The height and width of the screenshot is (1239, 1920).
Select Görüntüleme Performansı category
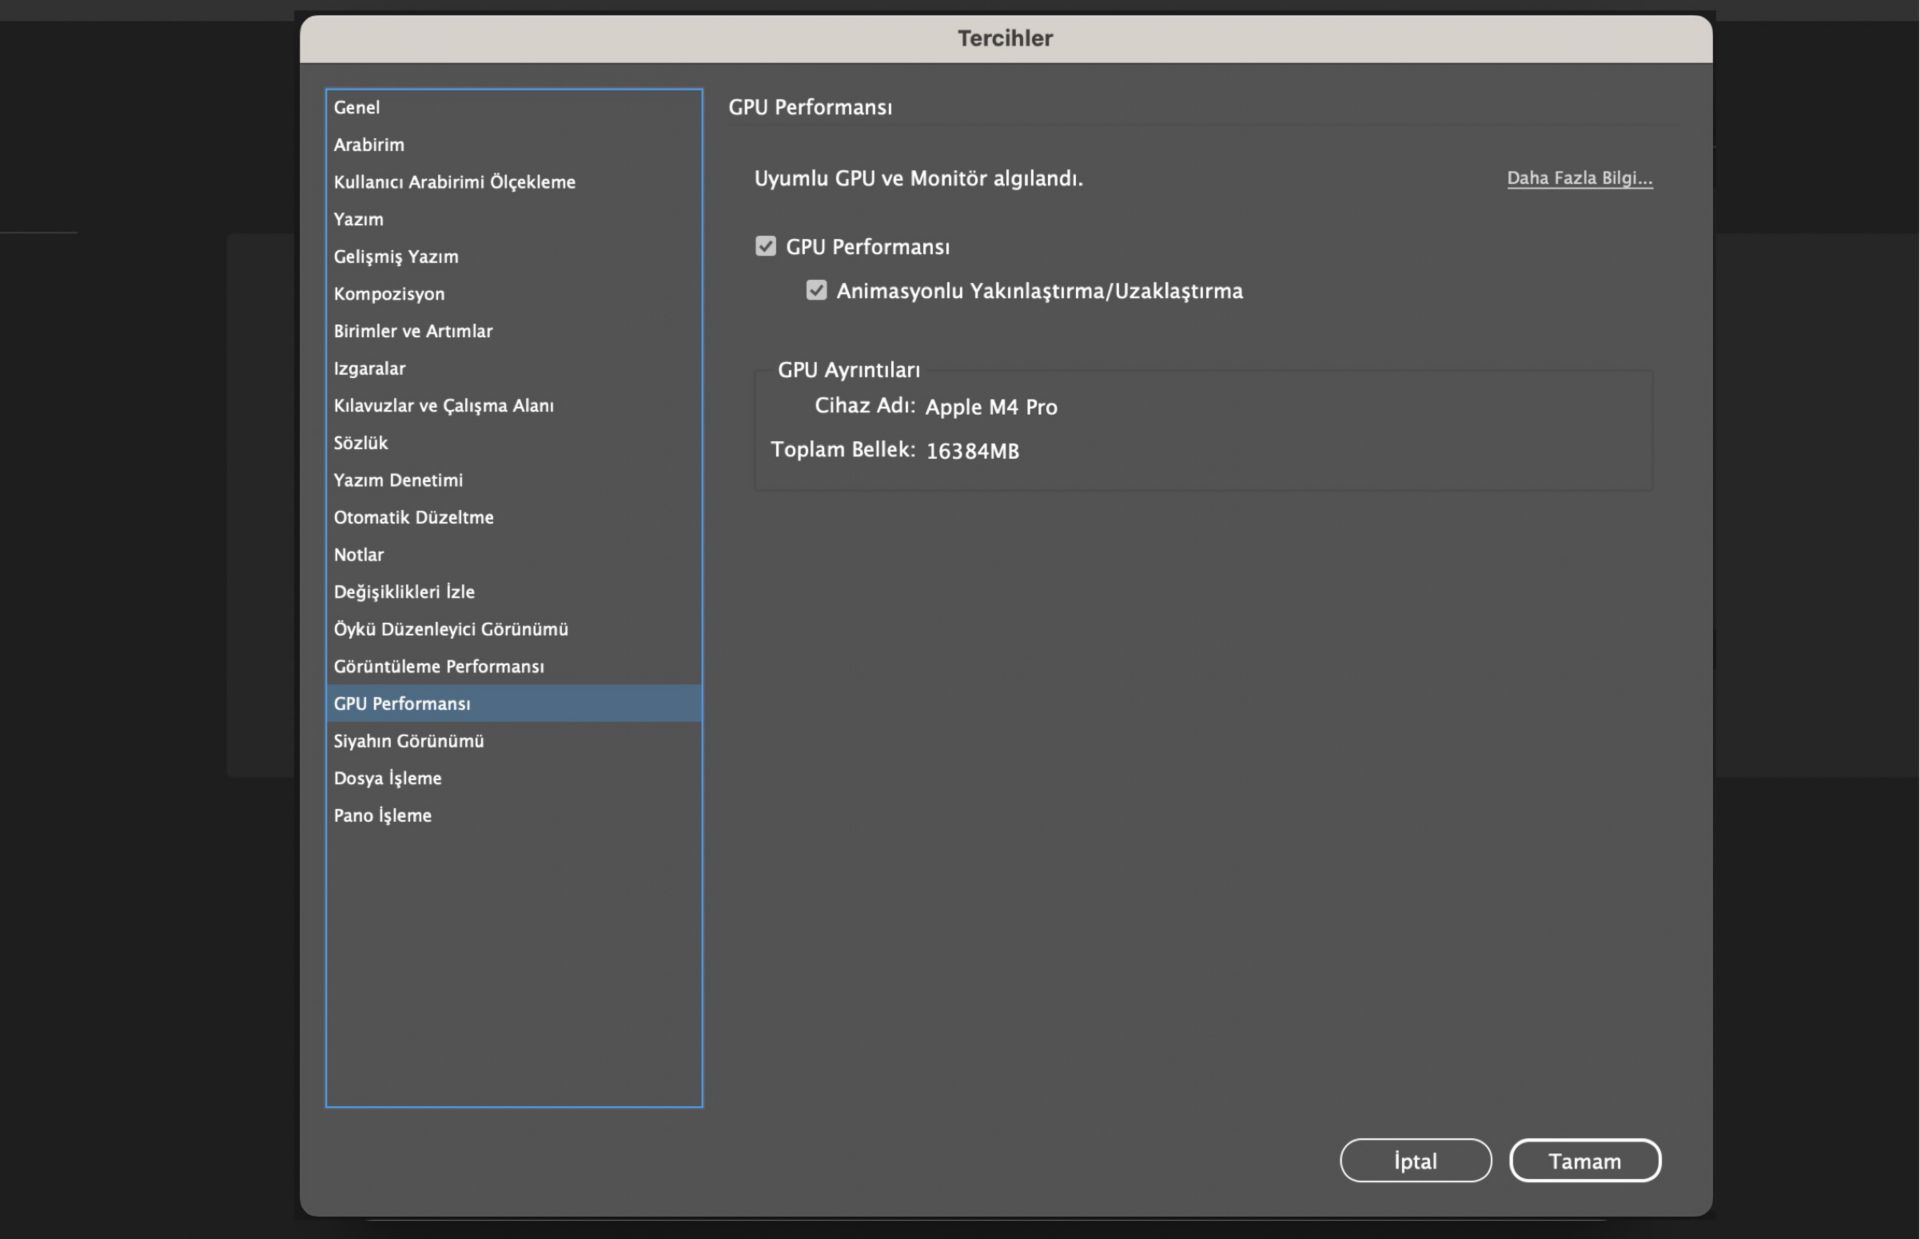click(438, 666)
